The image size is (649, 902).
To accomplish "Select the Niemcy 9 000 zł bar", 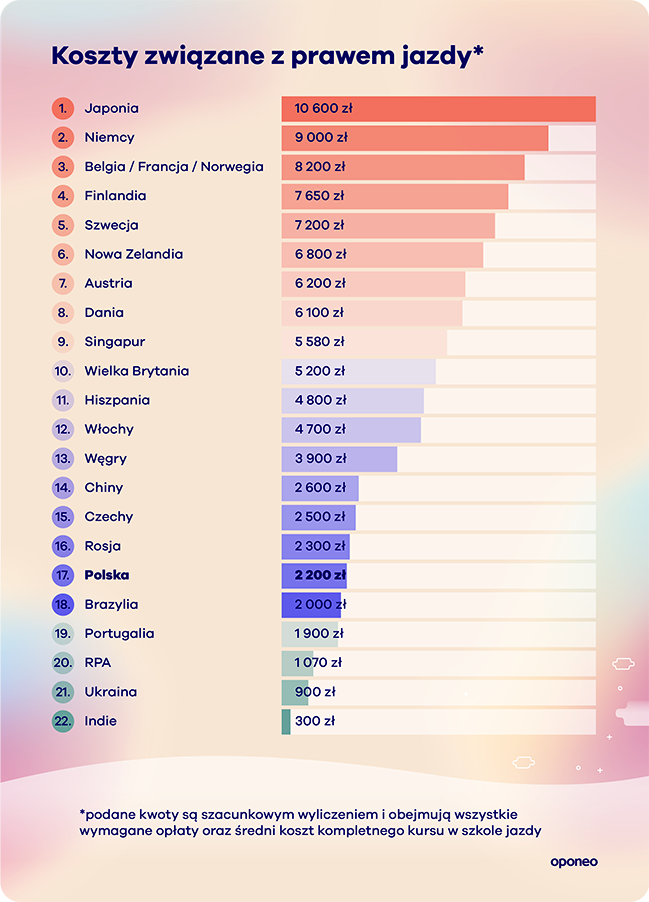I will (414, 138).
